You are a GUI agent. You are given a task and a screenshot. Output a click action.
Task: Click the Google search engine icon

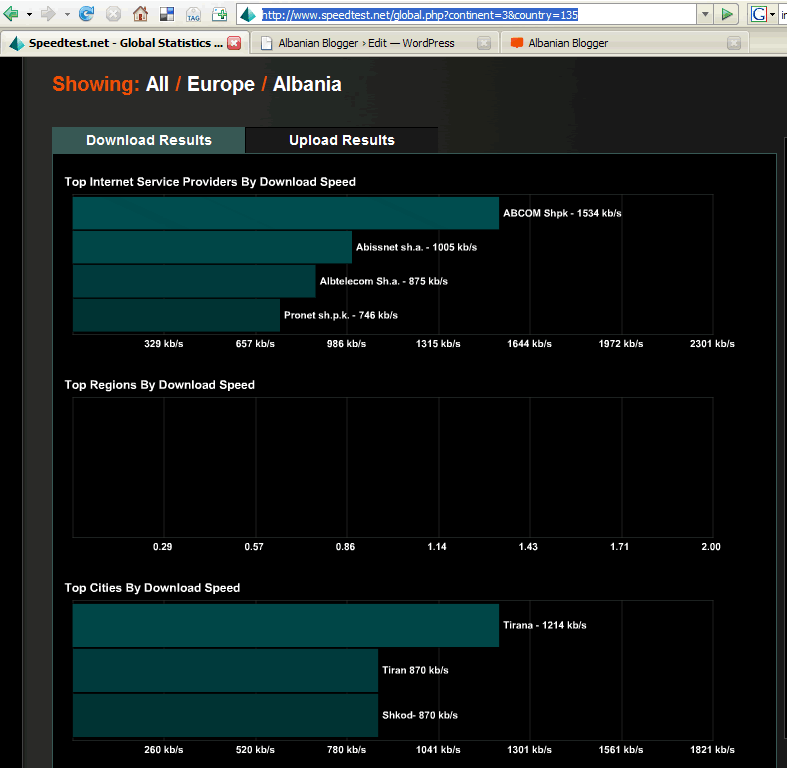pos(758,15)
